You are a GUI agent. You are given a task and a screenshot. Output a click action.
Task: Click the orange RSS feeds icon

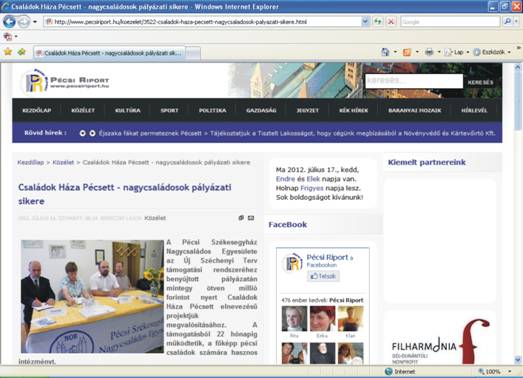pyautogui.click(x=407, y=52)
